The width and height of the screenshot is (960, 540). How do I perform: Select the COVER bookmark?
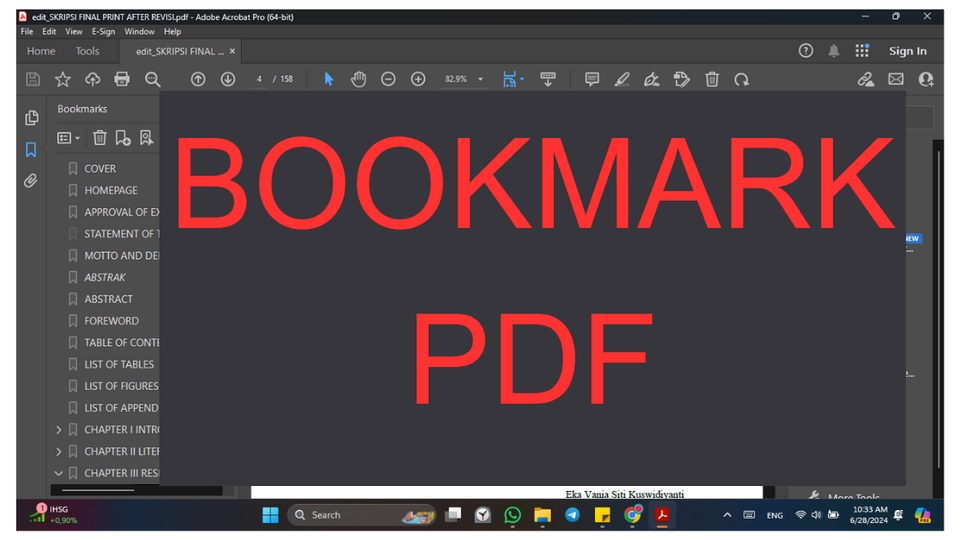click(x=100, y=169)
